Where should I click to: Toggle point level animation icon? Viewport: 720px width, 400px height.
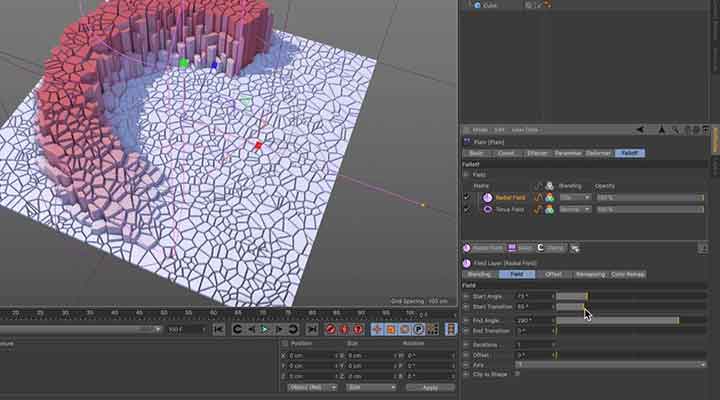coord(432,329)
